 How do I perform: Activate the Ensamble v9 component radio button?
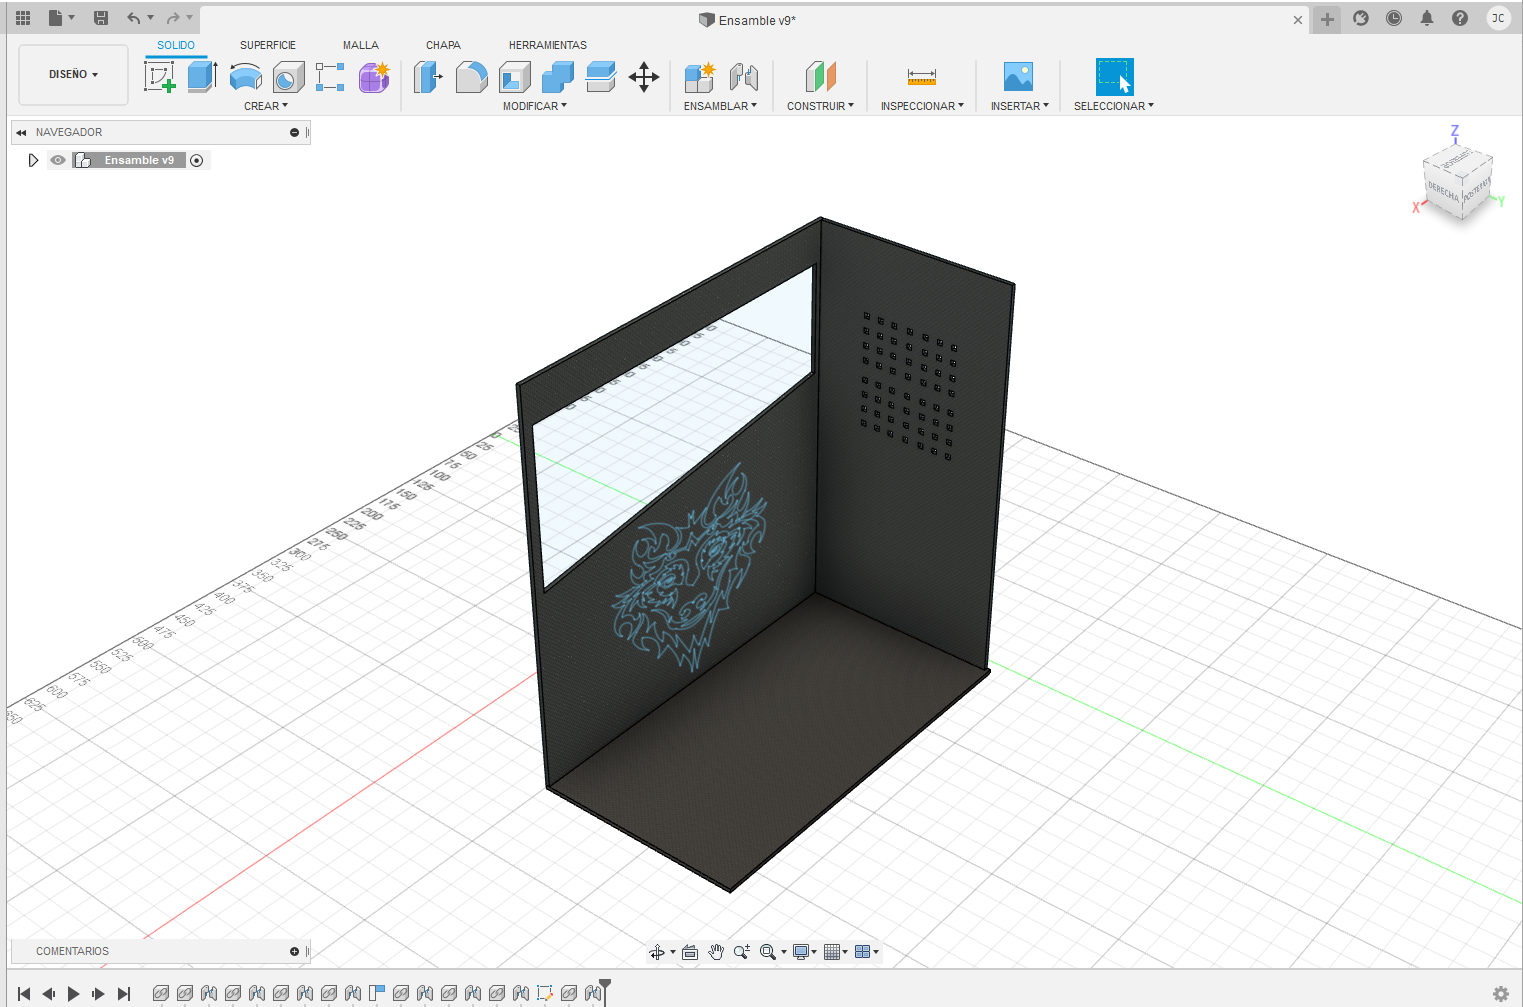tap(197, 160)
